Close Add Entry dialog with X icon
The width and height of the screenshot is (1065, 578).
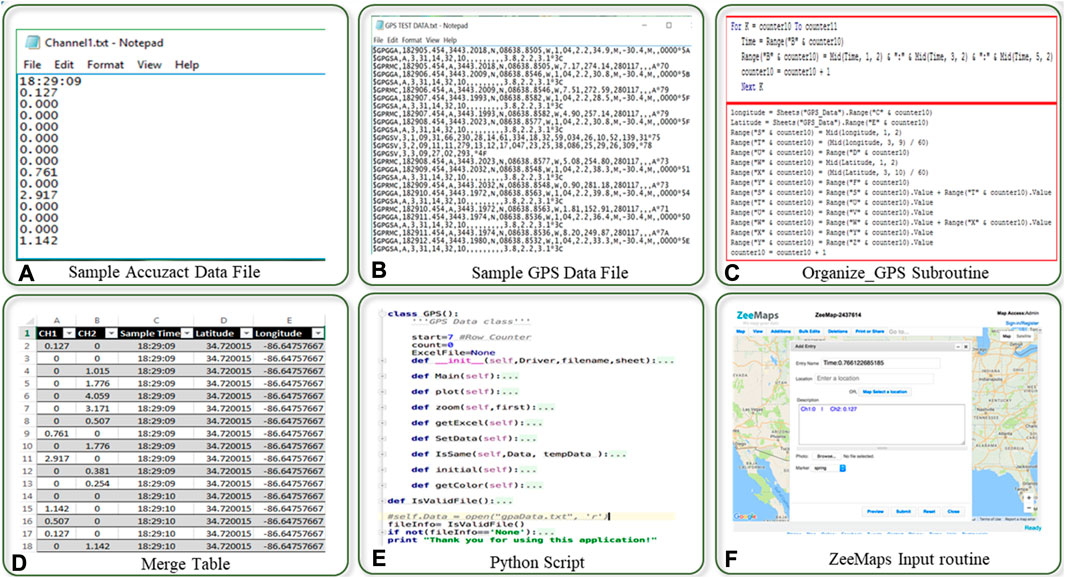click(966, 347)
